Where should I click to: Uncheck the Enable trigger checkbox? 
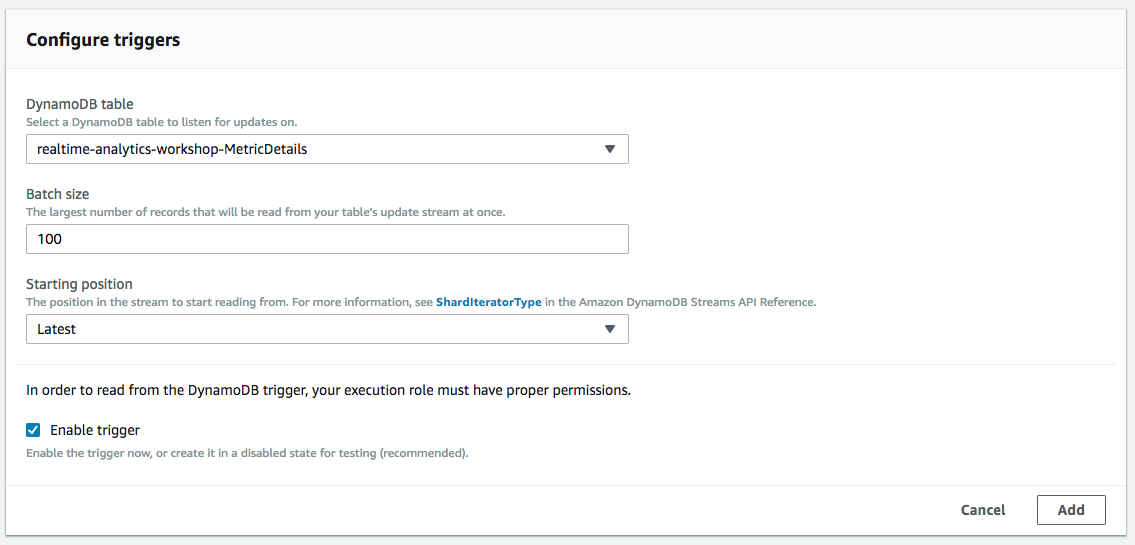tap(33, 430)
